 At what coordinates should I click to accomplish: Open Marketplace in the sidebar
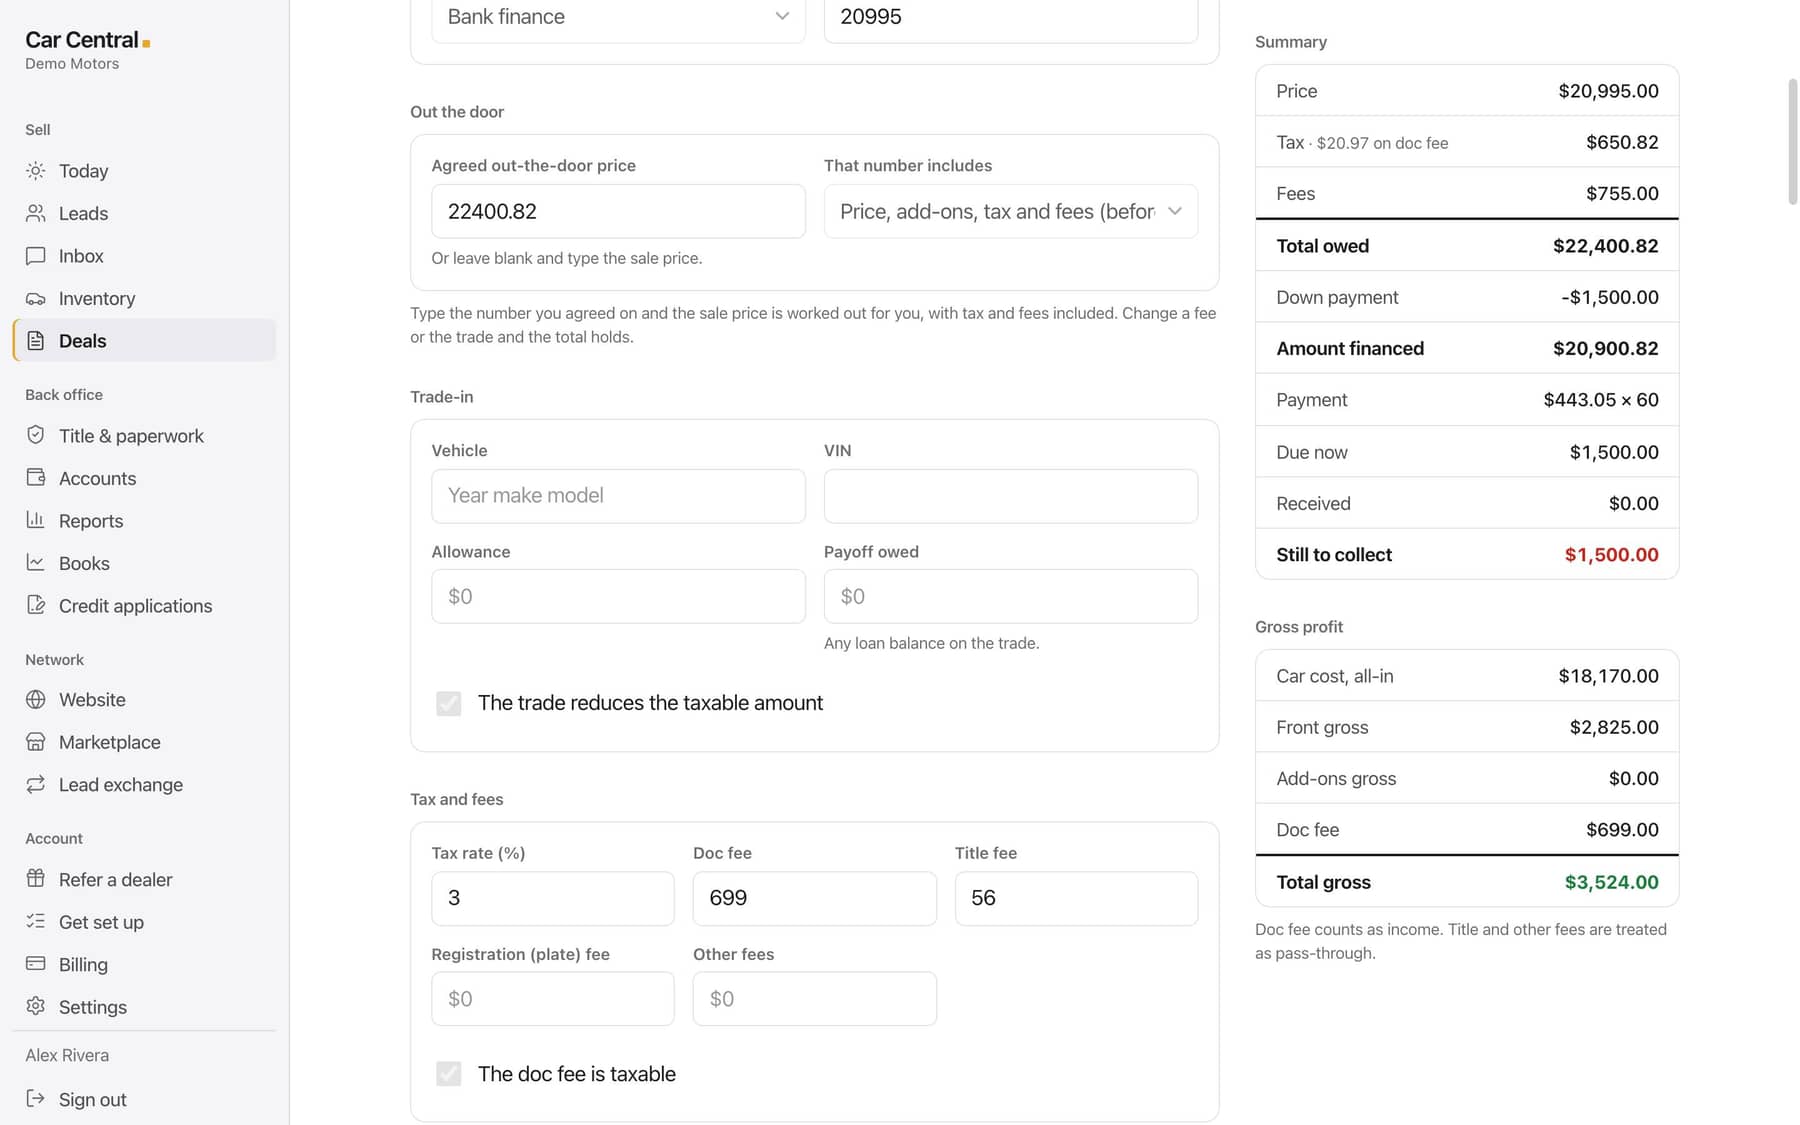(x=144, y=742)
